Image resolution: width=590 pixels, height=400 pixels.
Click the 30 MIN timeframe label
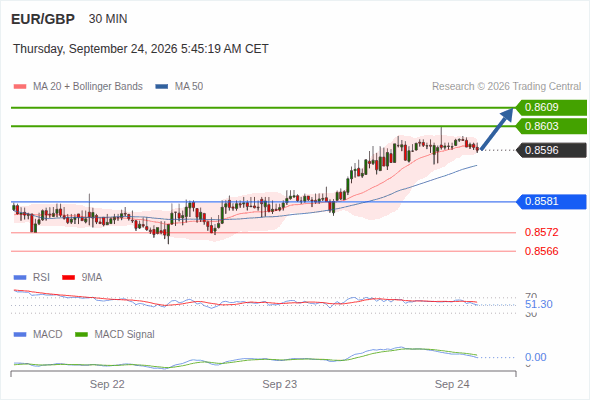[x=108, y=19]
